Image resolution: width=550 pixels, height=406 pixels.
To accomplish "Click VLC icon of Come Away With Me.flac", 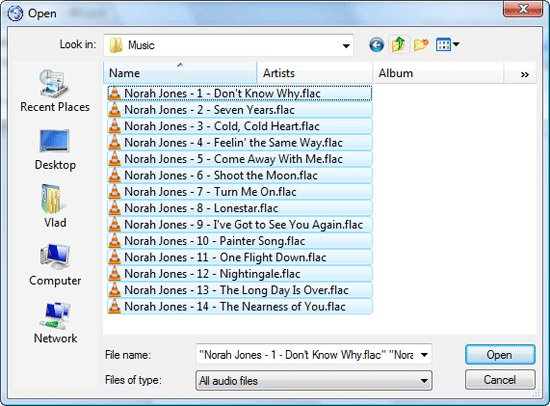I will 114,159.
